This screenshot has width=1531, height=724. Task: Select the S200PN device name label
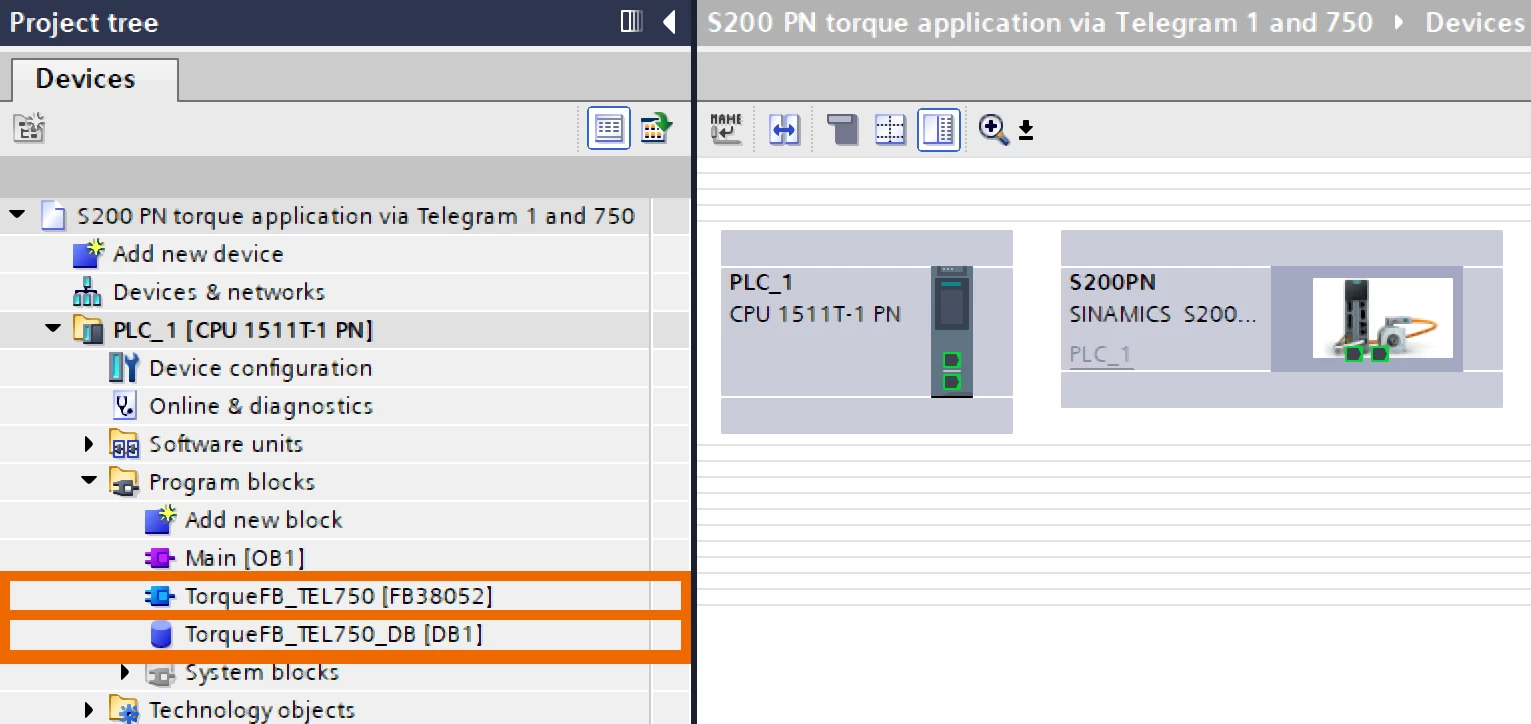pos(1113,283)
